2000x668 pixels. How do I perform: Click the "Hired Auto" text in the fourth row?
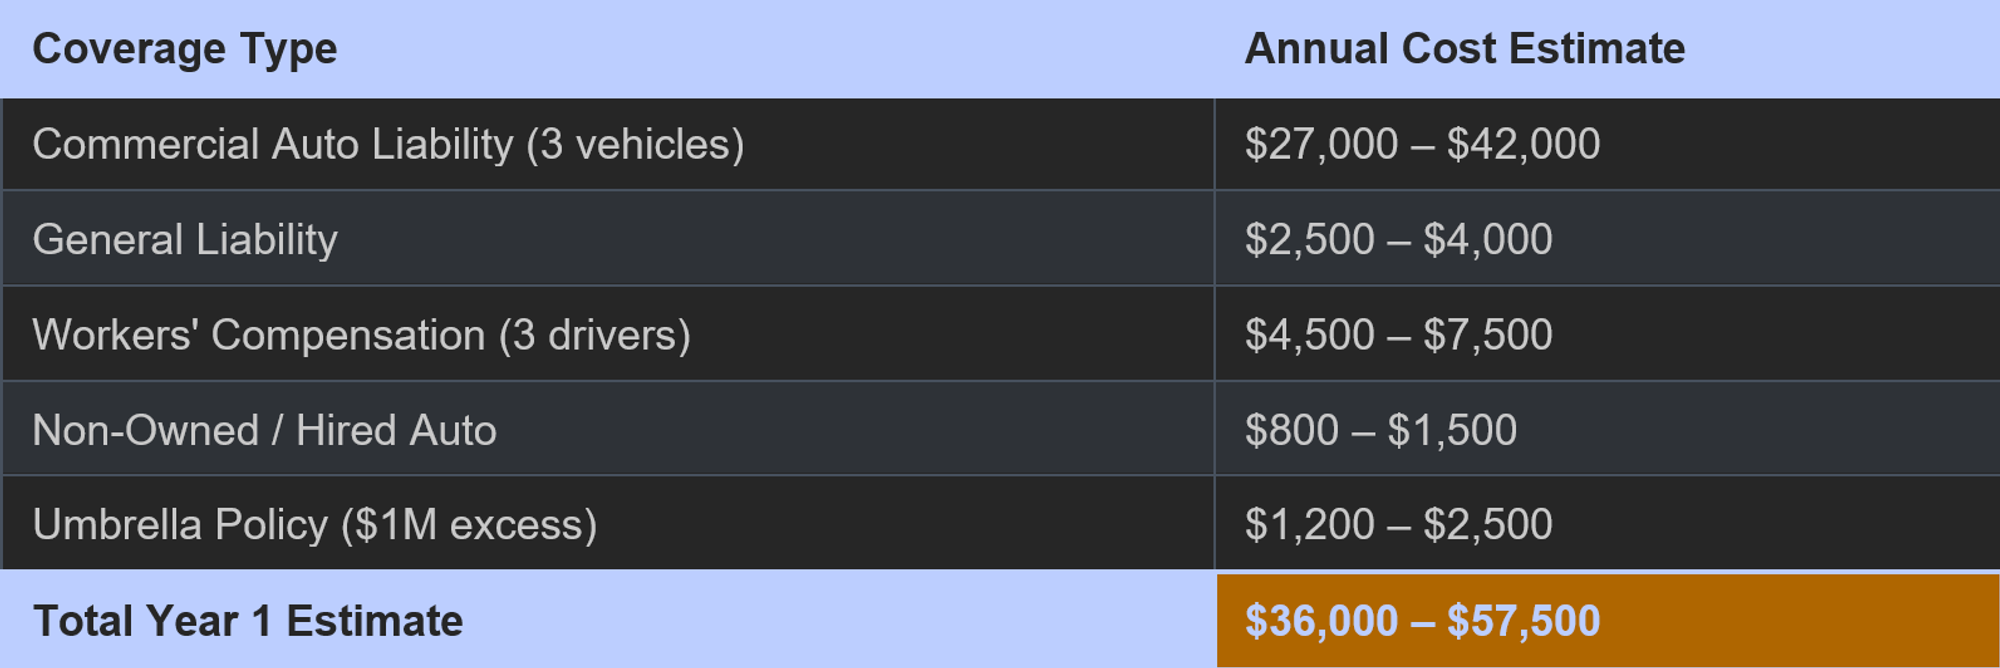[396, 431]
